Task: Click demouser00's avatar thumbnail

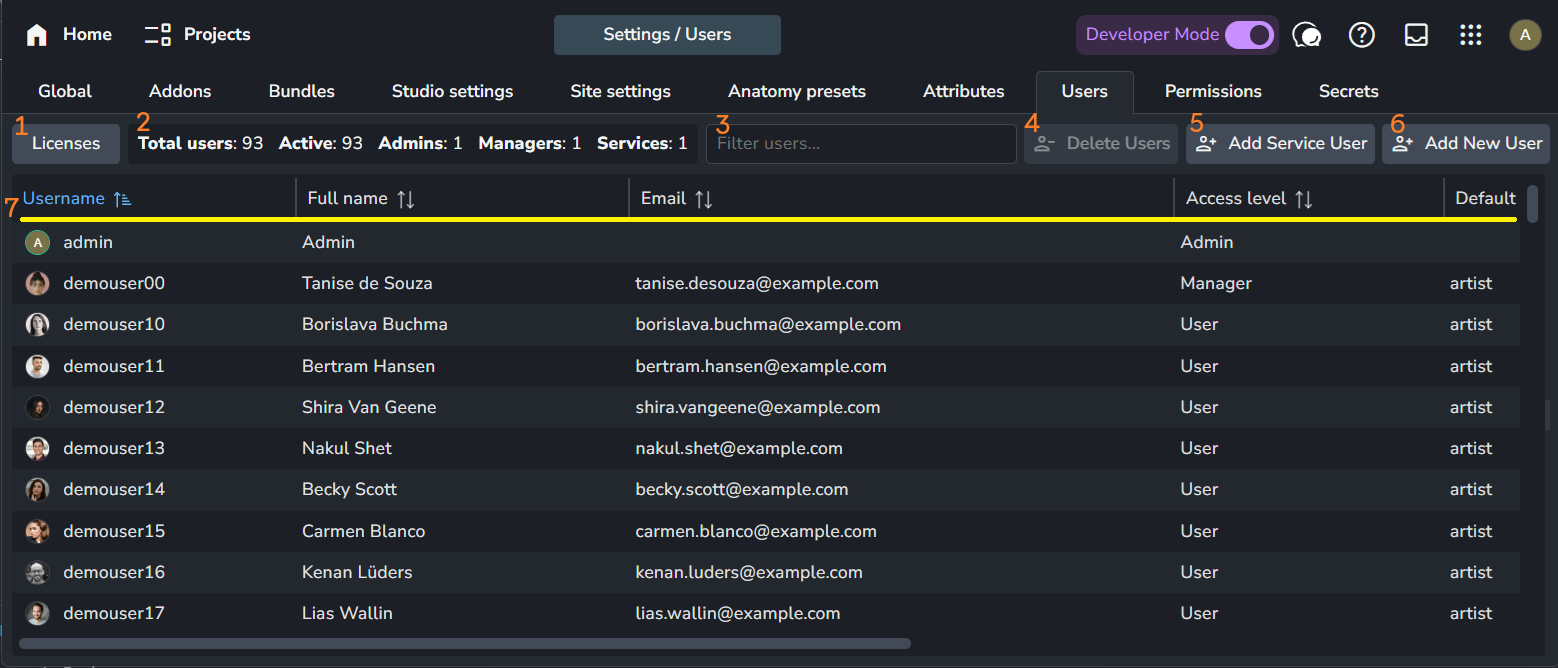Action: pyautogui.click(x=37, y=284)
